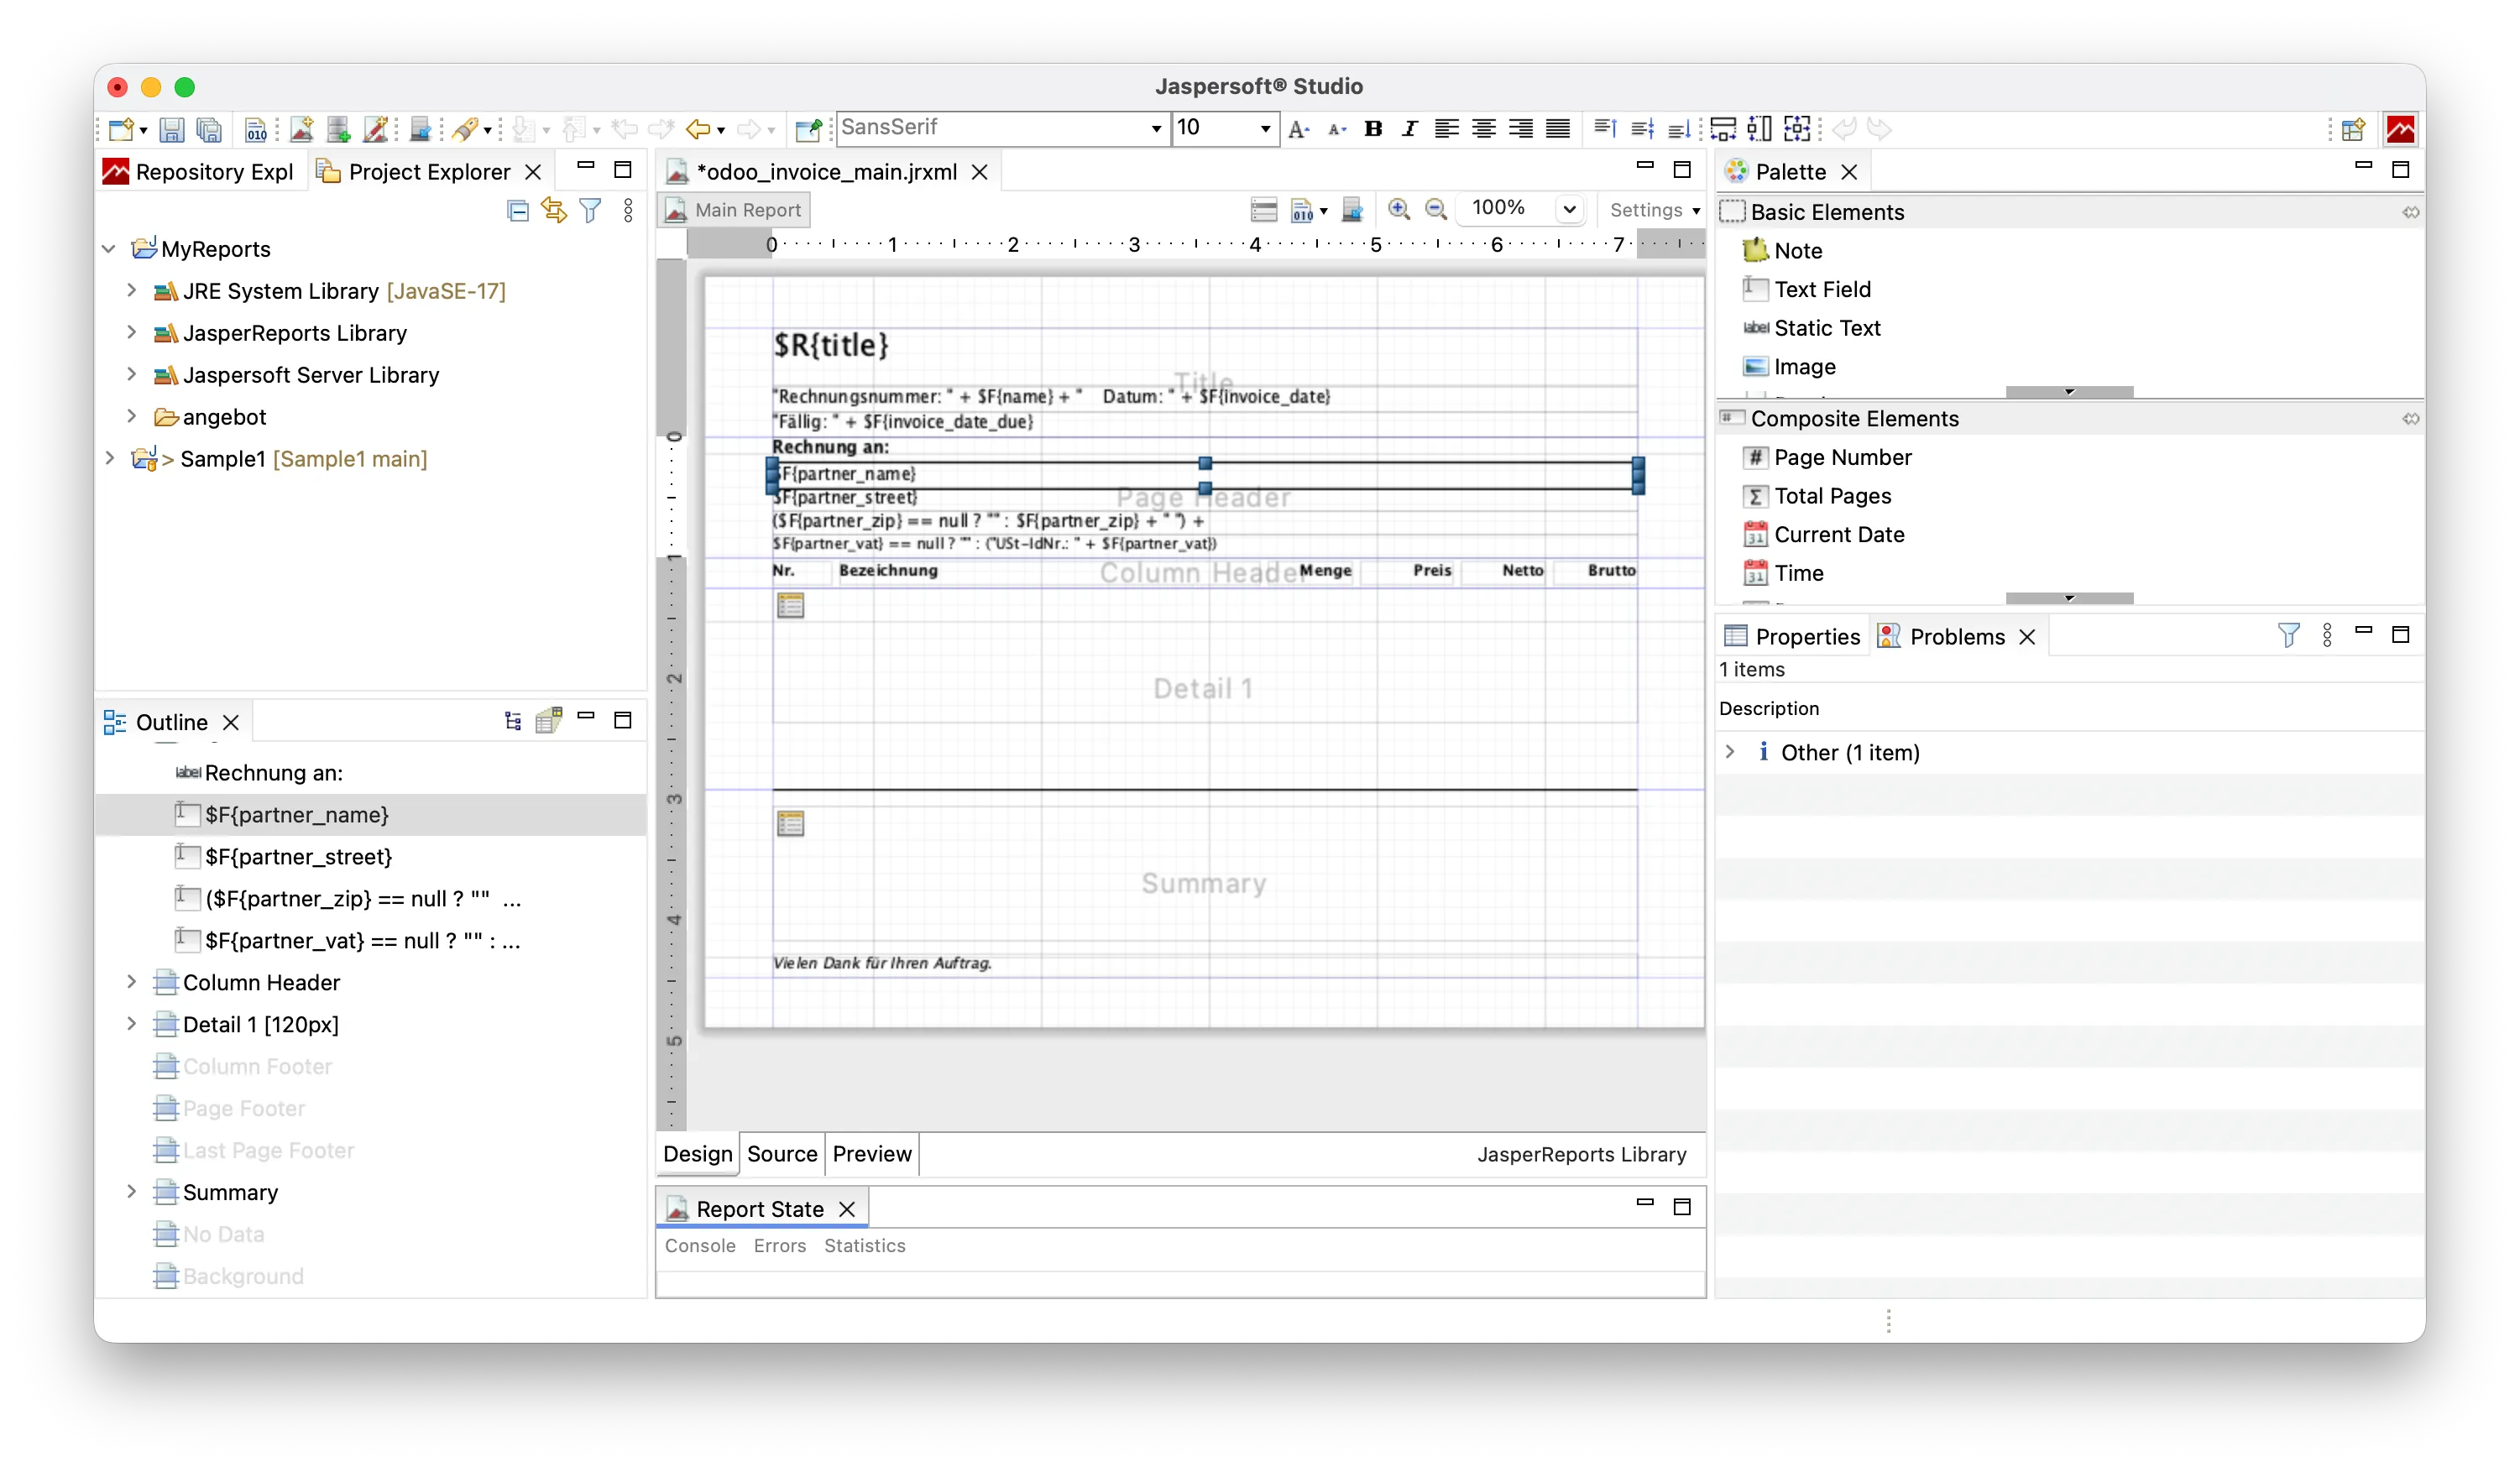Image resolution: width=2520 pixels, height=1467 pixels.
Task: Toggle vertical align top
Action: [x=1605, y=129]
